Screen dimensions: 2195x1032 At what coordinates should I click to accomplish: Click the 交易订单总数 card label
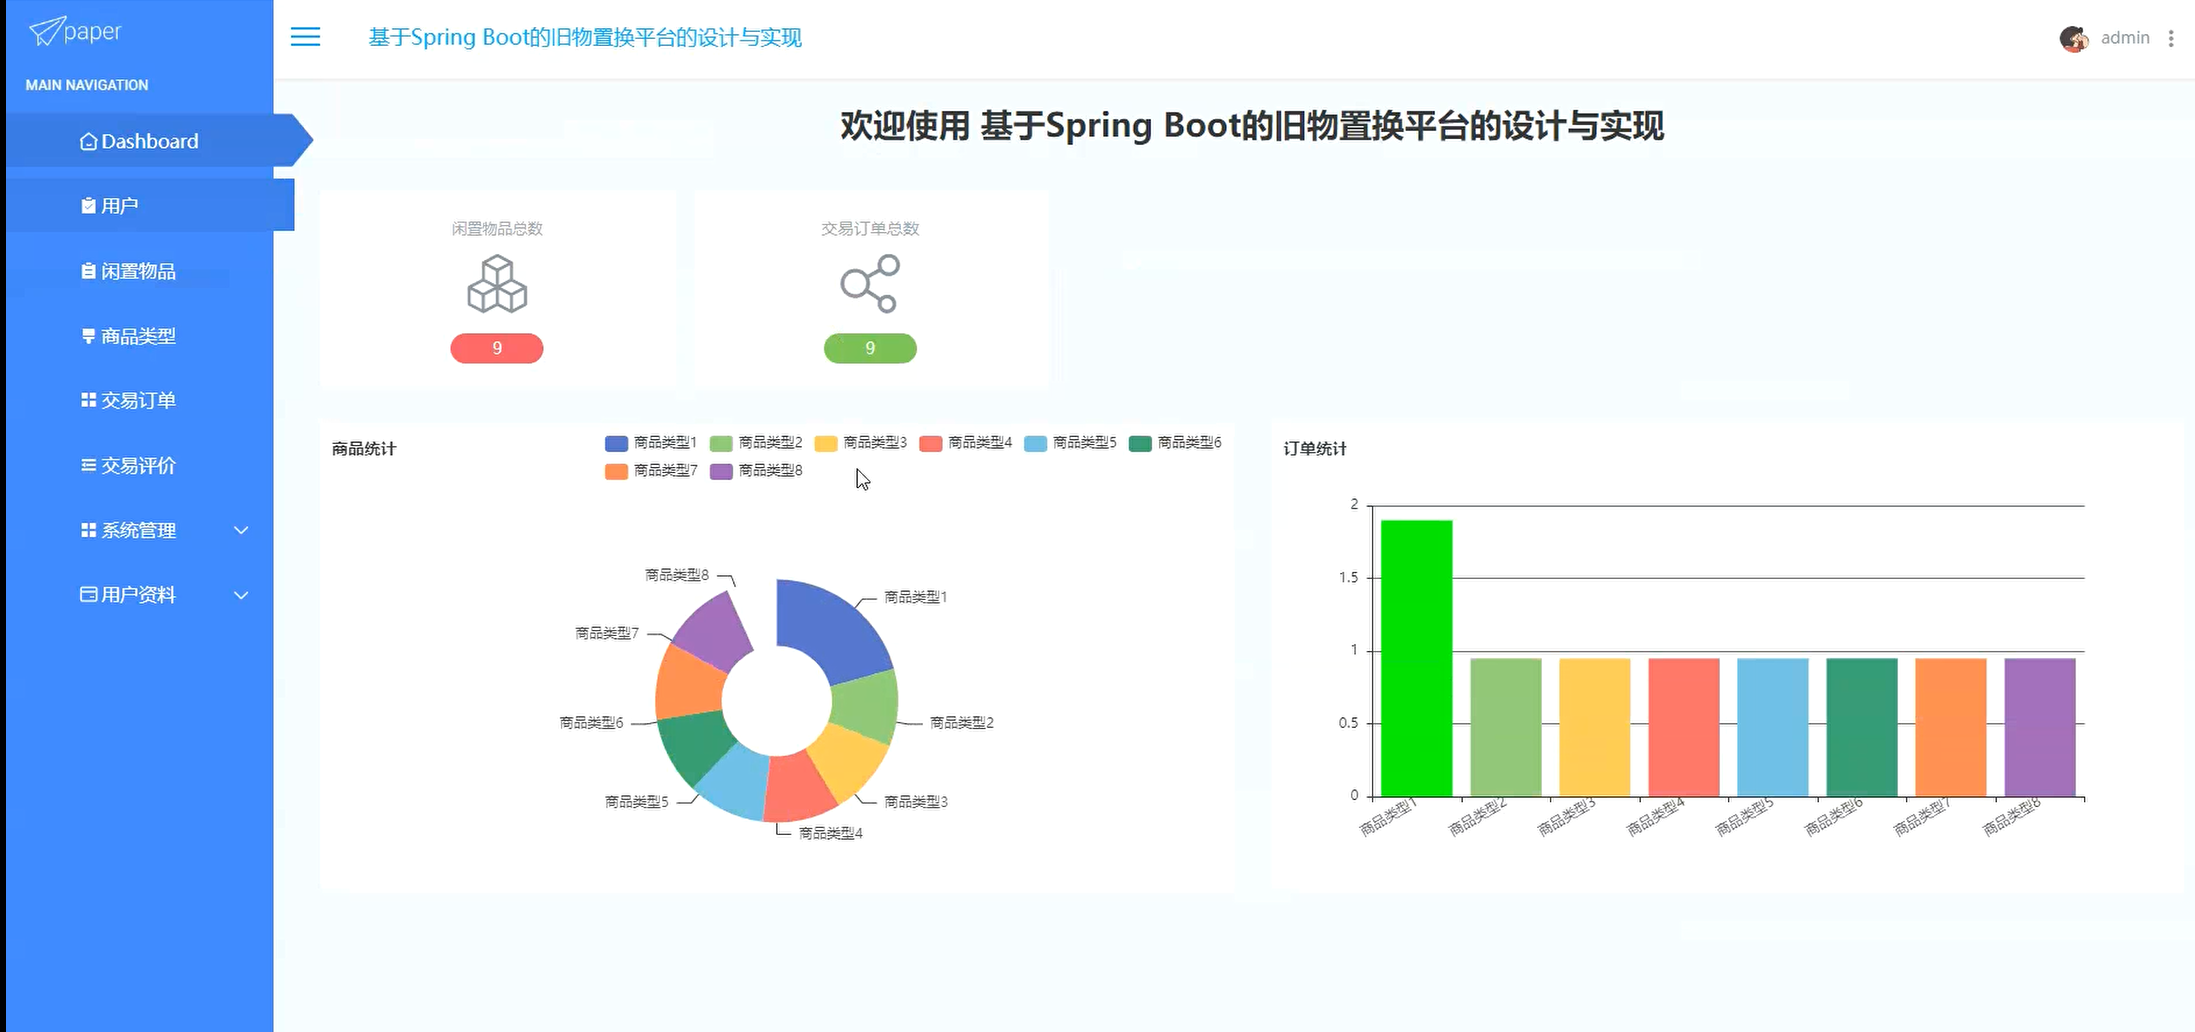click(x=870, y=229)
